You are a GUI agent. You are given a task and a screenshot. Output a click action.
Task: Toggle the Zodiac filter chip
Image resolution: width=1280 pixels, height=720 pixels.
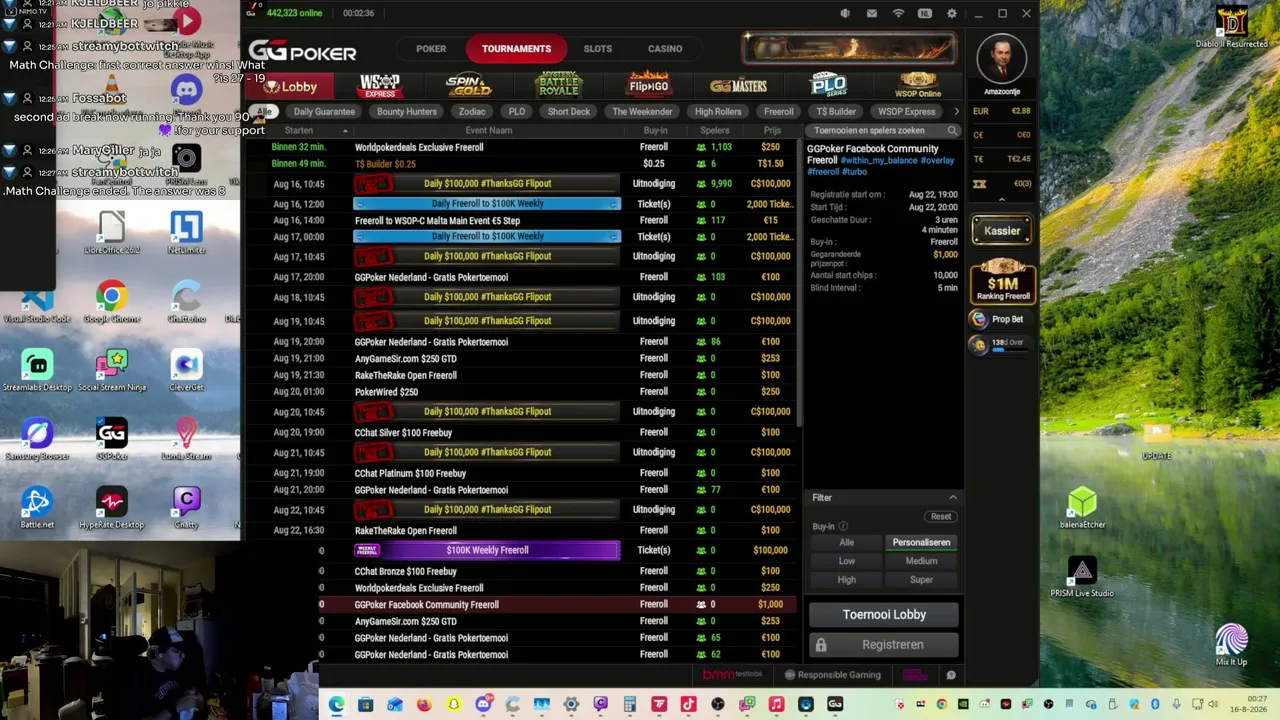pyautogui.click(x=472, y=112)
